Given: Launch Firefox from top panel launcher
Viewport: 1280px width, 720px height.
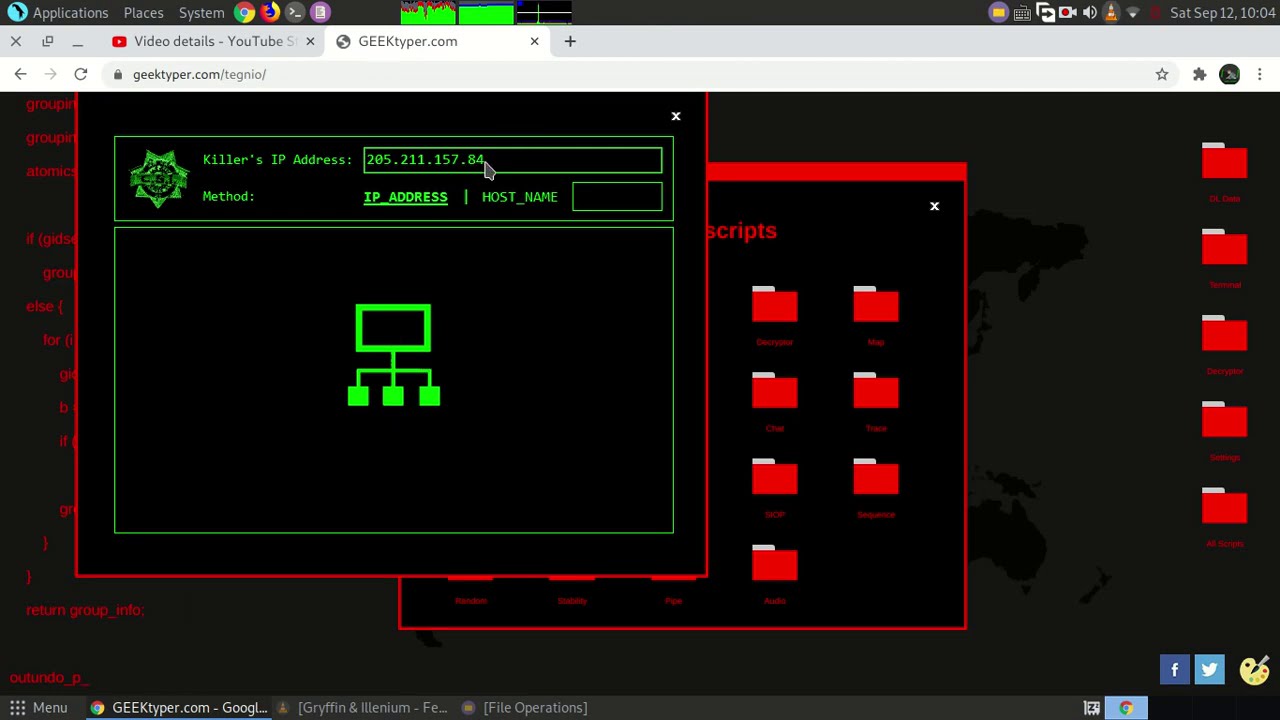Looking at the screenshot, I should [270, 12].
